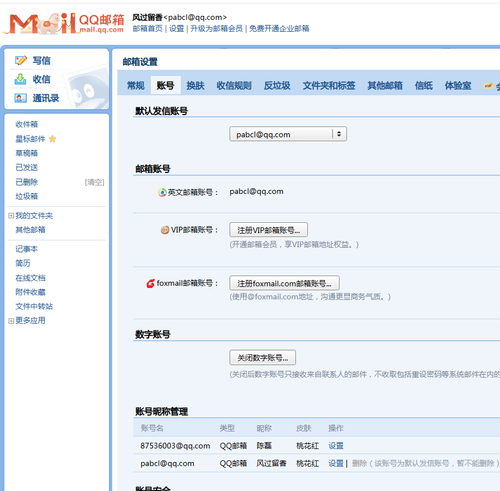Open the 已删除 folder

click(27, 182)
